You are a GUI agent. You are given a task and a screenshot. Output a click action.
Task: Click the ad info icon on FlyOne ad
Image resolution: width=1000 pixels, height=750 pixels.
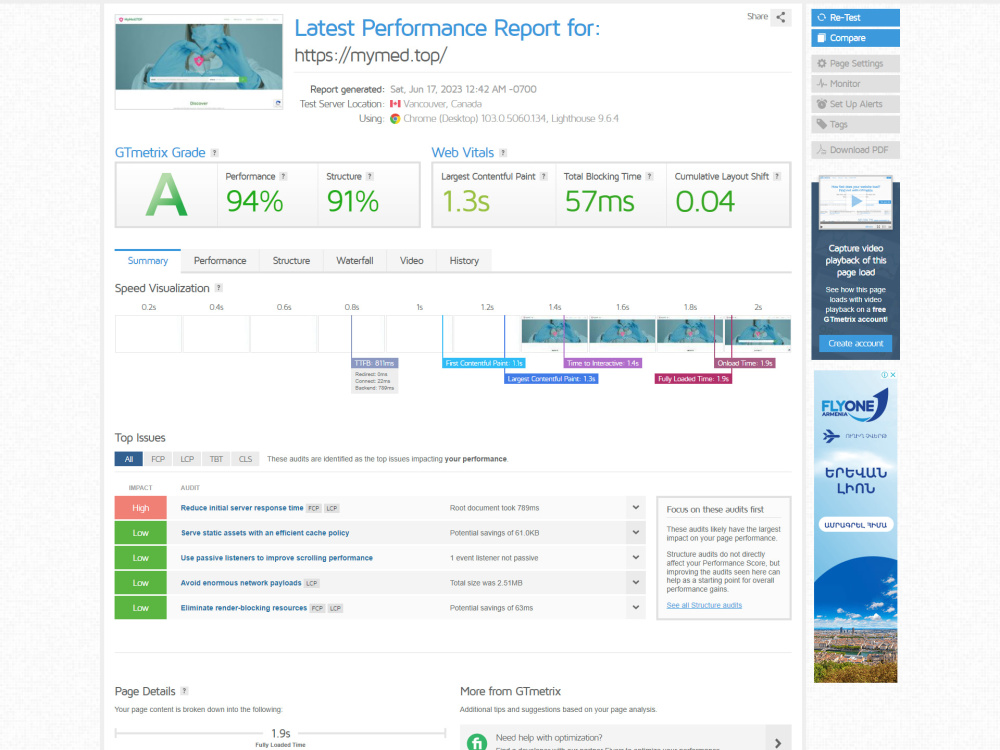point(885,375)
